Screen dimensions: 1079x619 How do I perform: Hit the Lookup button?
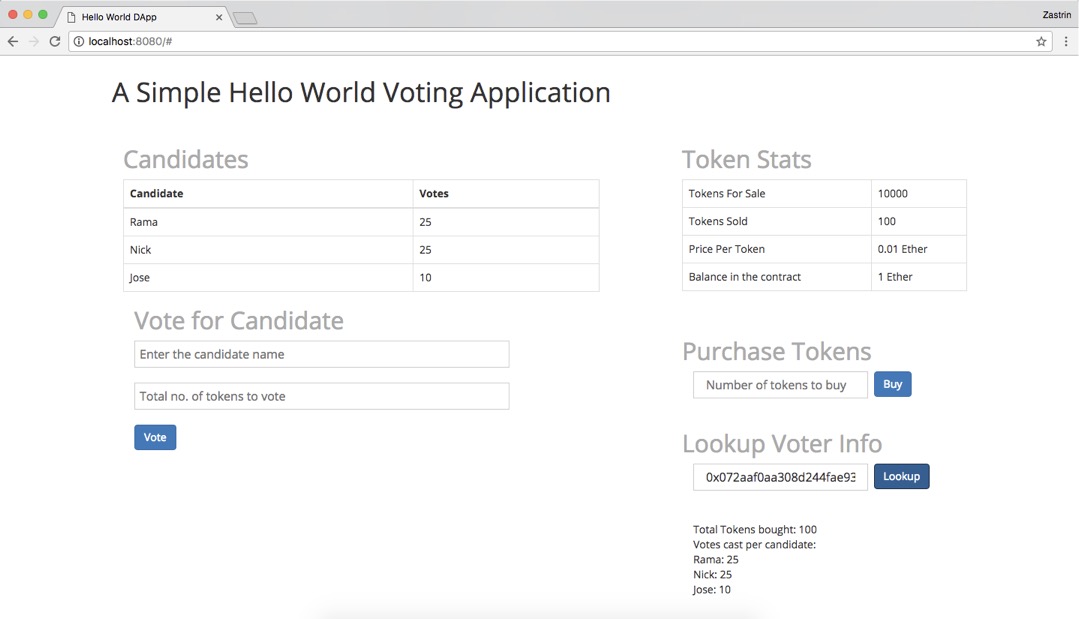coord(901,477)
